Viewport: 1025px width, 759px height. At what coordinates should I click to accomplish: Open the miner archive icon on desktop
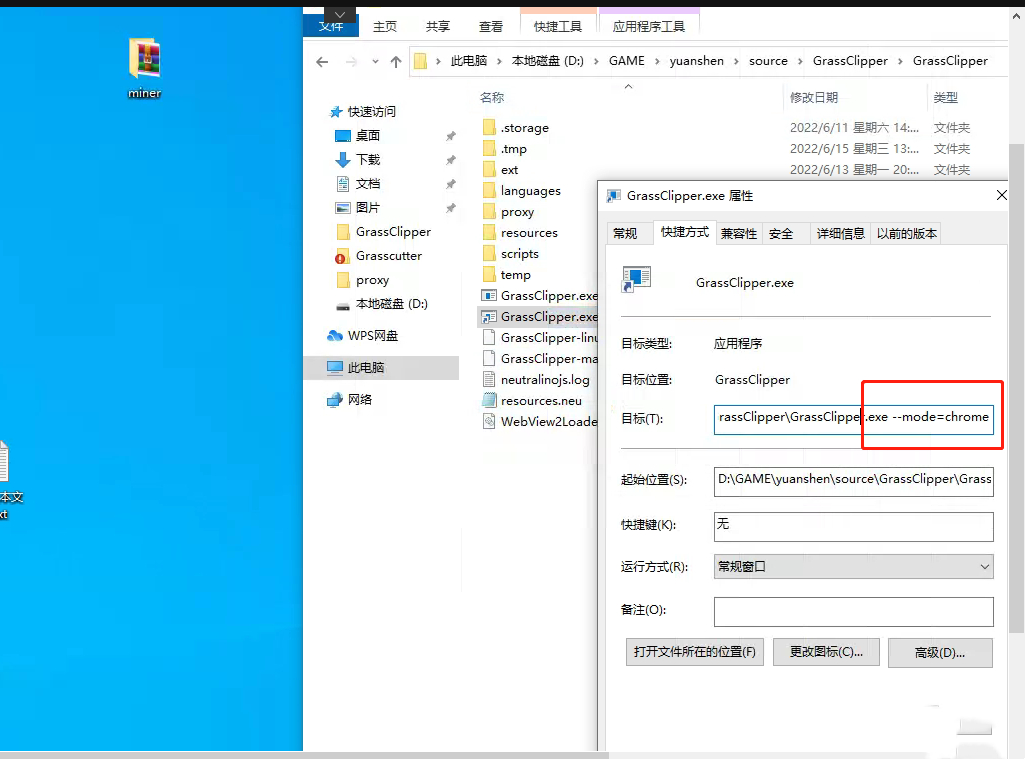tap(144, 68)
